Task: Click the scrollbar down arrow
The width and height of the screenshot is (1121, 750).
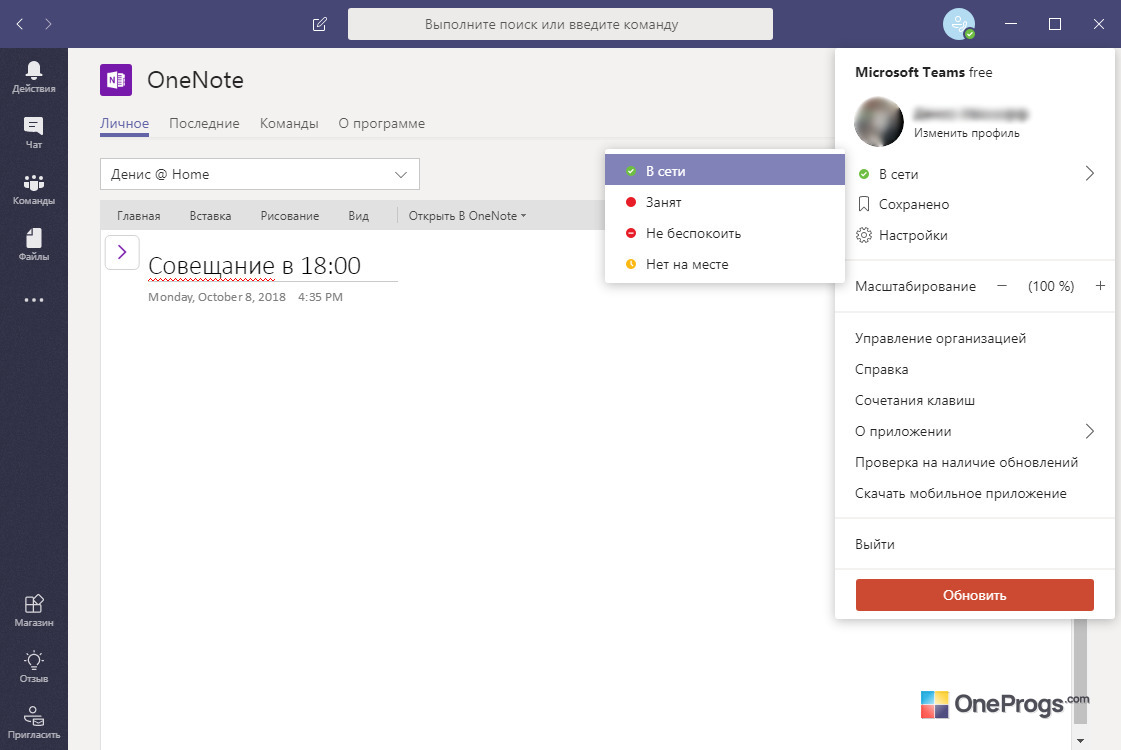Action: click(x=1080, y=741)
